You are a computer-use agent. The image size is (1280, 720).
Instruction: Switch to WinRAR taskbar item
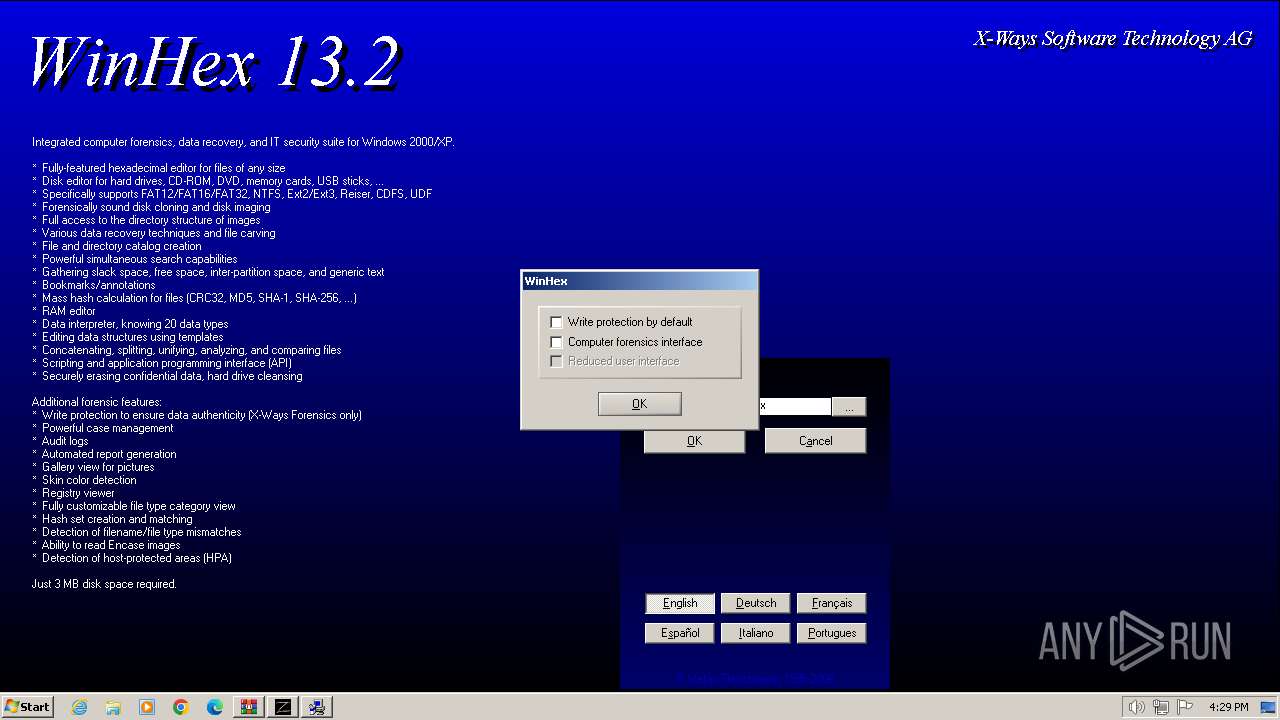(249, 707)
